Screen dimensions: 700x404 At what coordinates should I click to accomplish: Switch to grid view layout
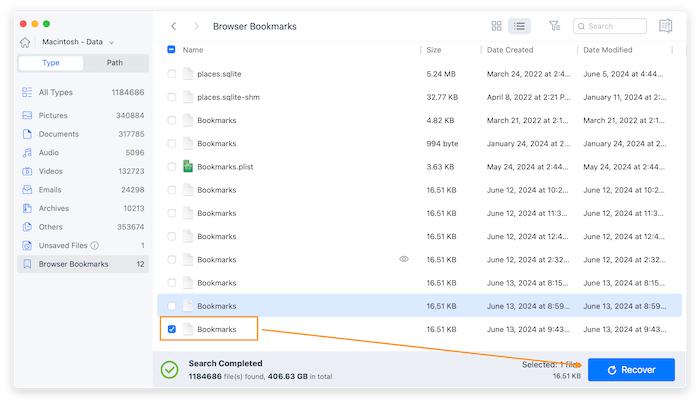tap(497, 26)
